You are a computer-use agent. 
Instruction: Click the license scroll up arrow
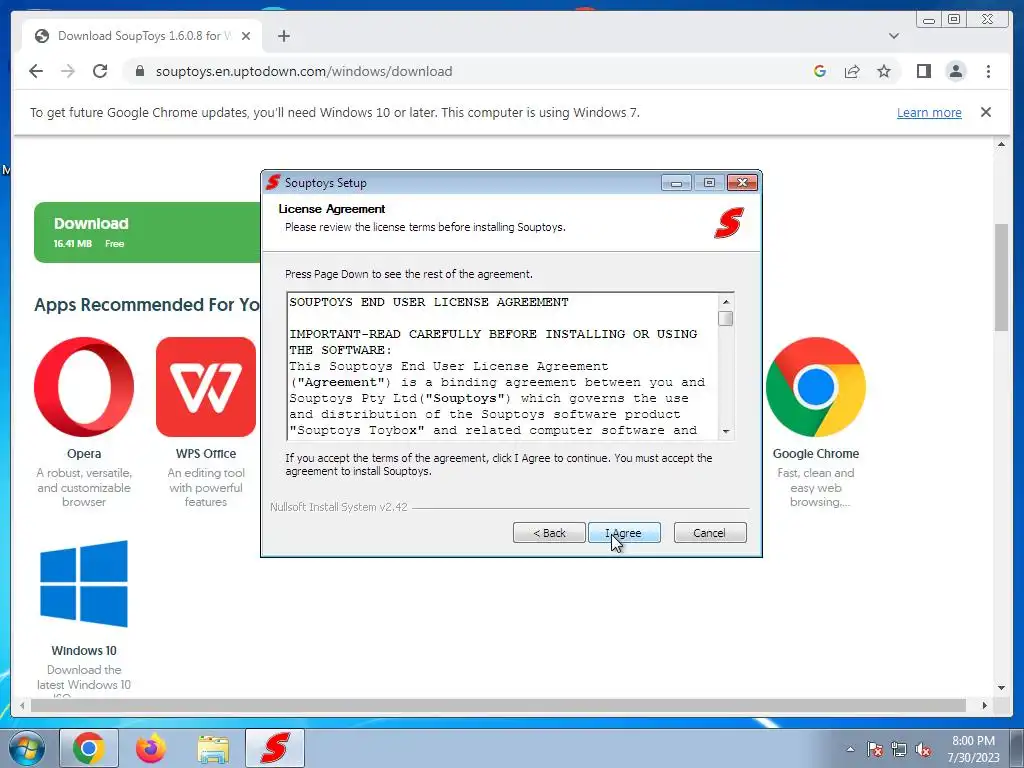pyautogui.click(x=726, y=301)
